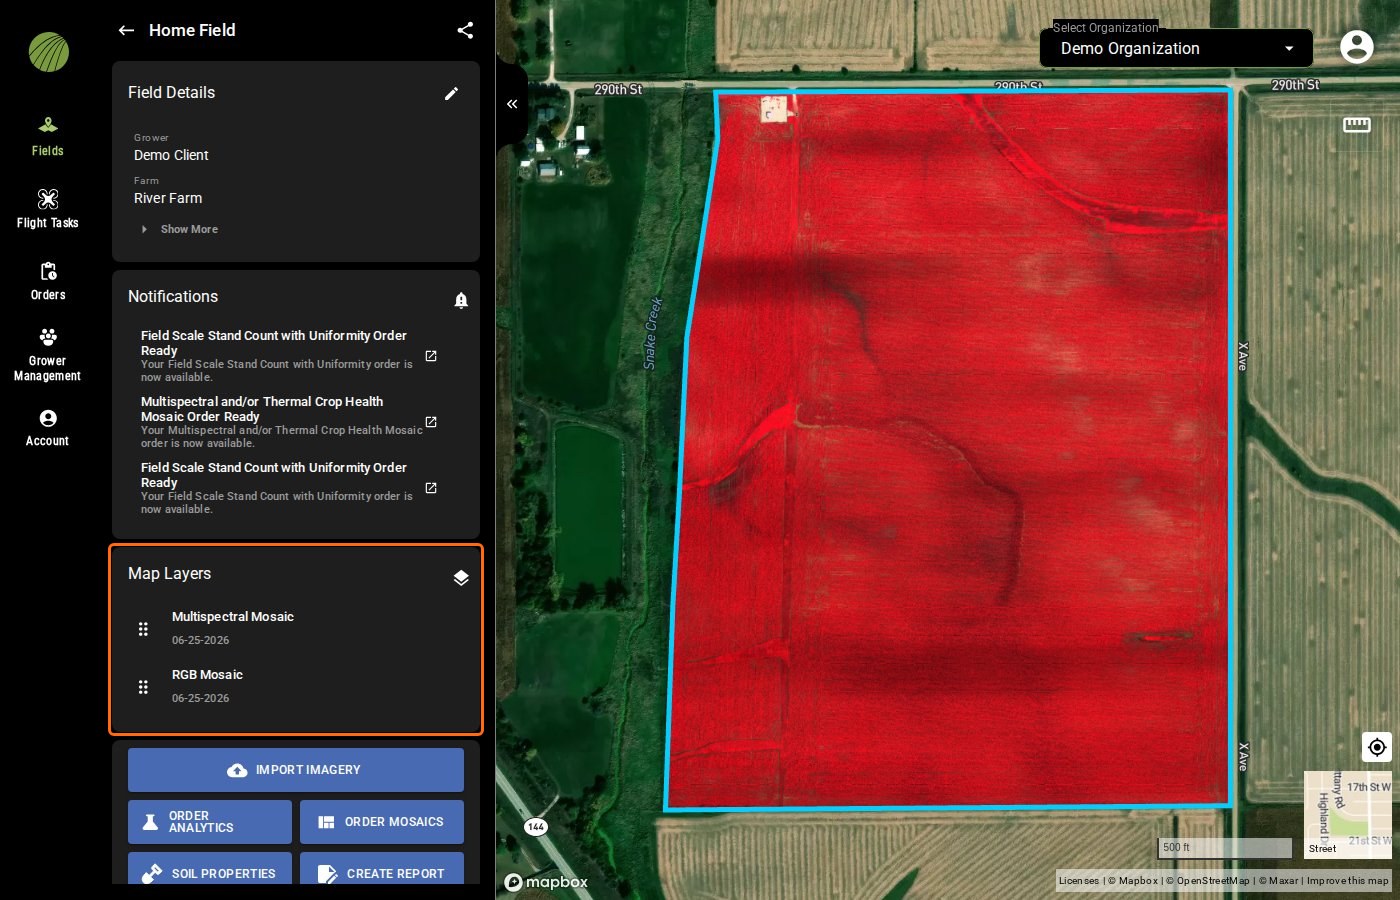Click the app logo in the sidebar
The height and width of the screenshot is (900, 1400).
tap(49, 52)
